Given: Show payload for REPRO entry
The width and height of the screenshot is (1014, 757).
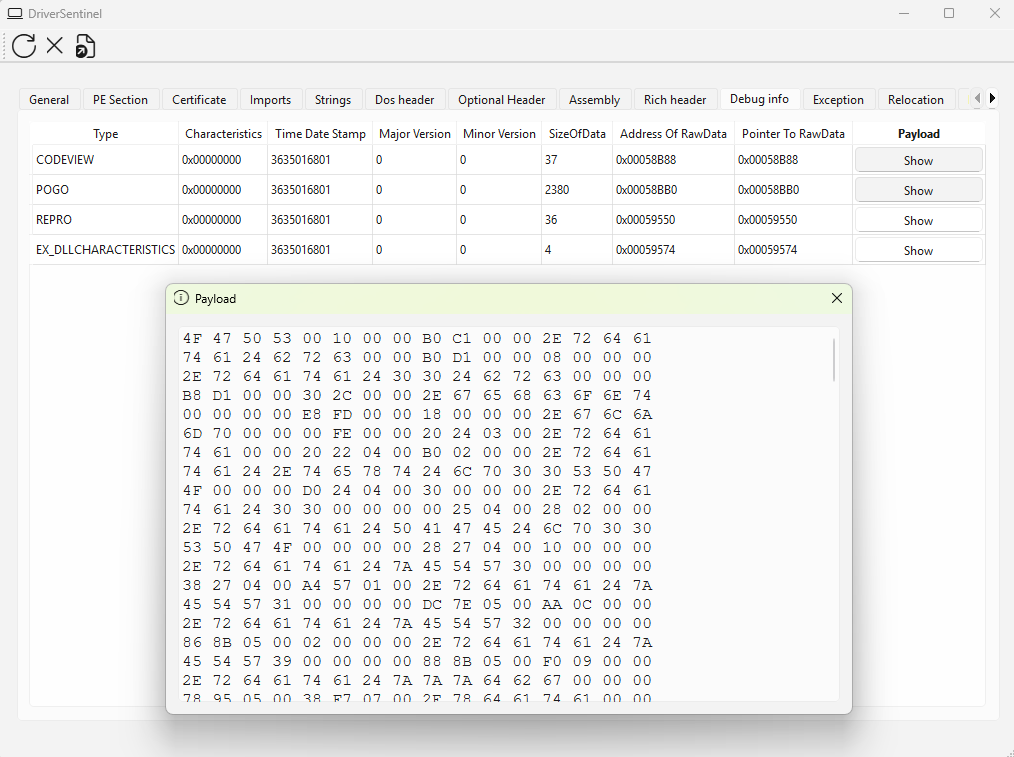Looking at the screenshot, I should (918, 220).
